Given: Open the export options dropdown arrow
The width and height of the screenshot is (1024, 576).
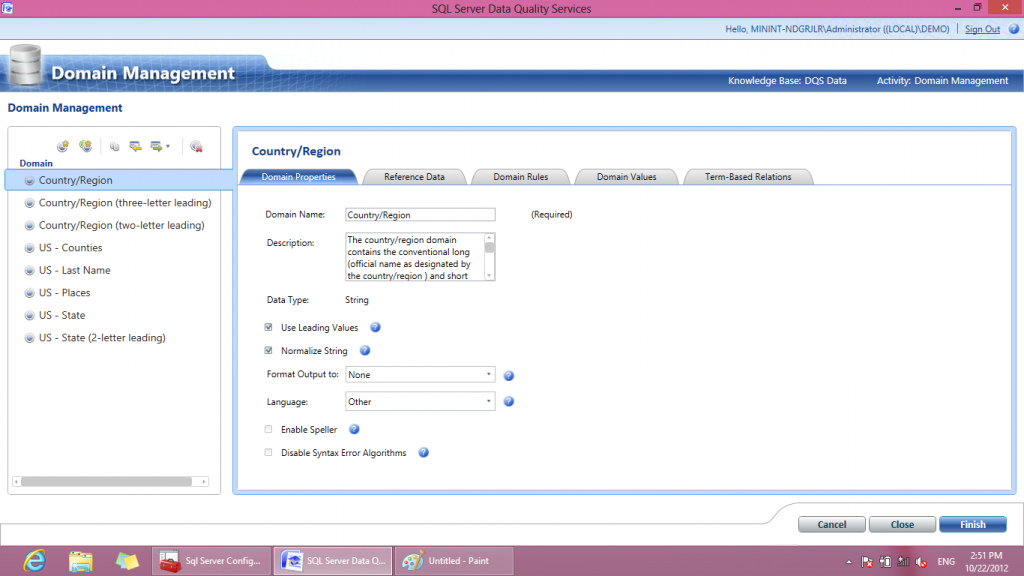Looking at the screenshot, I should 168,147.
